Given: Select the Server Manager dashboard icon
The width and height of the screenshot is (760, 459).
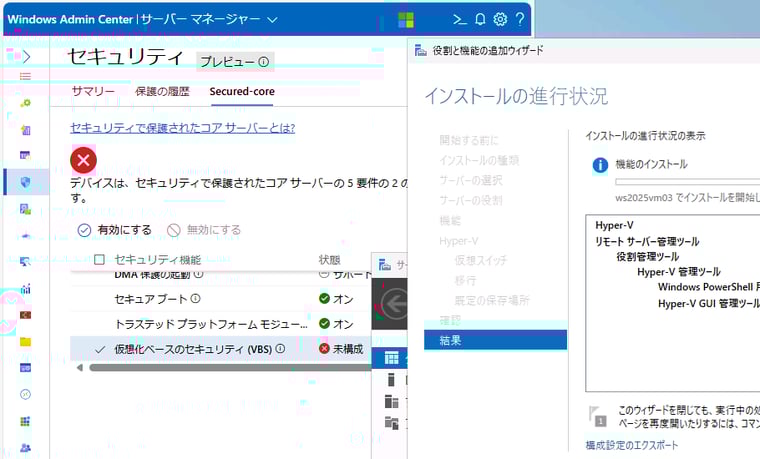Looking at the screenshot, I should point(392,358).
